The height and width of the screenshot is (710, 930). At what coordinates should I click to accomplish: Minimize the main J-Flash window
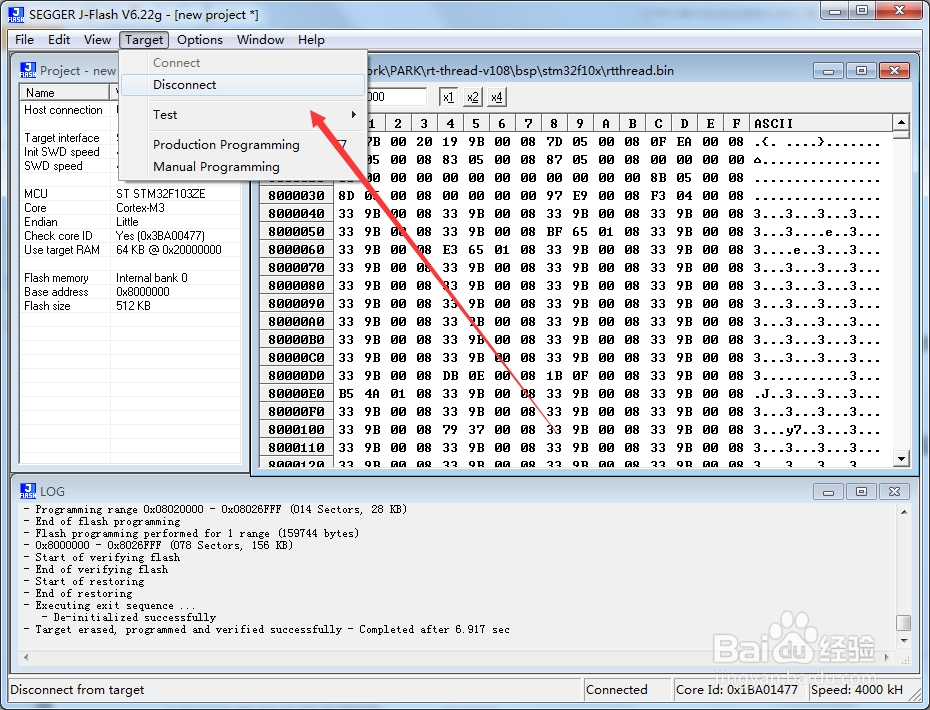coord(835,11)
